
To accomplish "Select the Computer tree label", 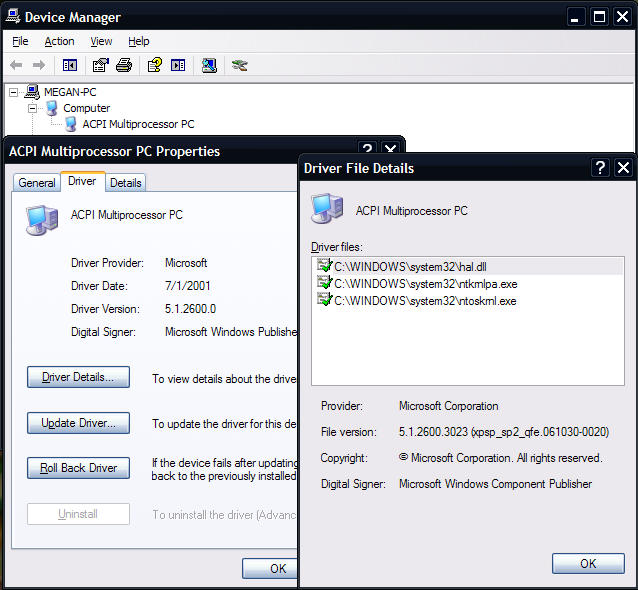I will point(87,108).
